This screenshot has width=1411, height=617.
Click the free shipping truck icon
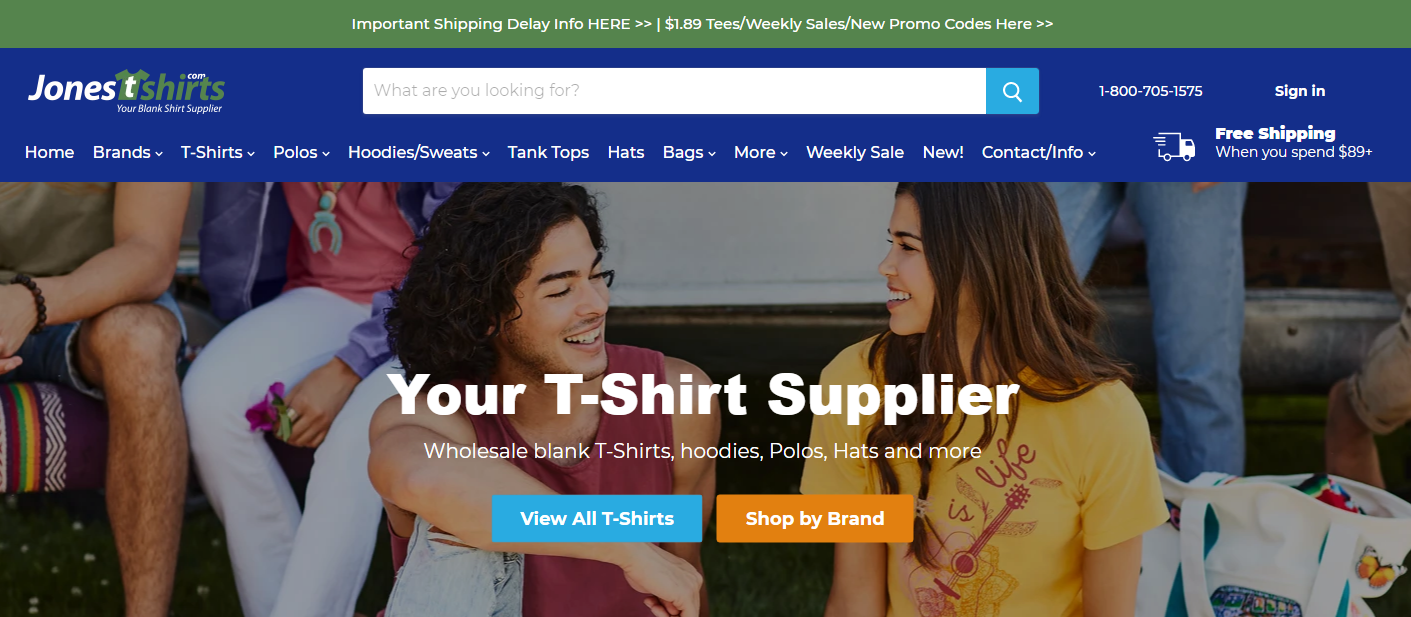(1174, 147)
